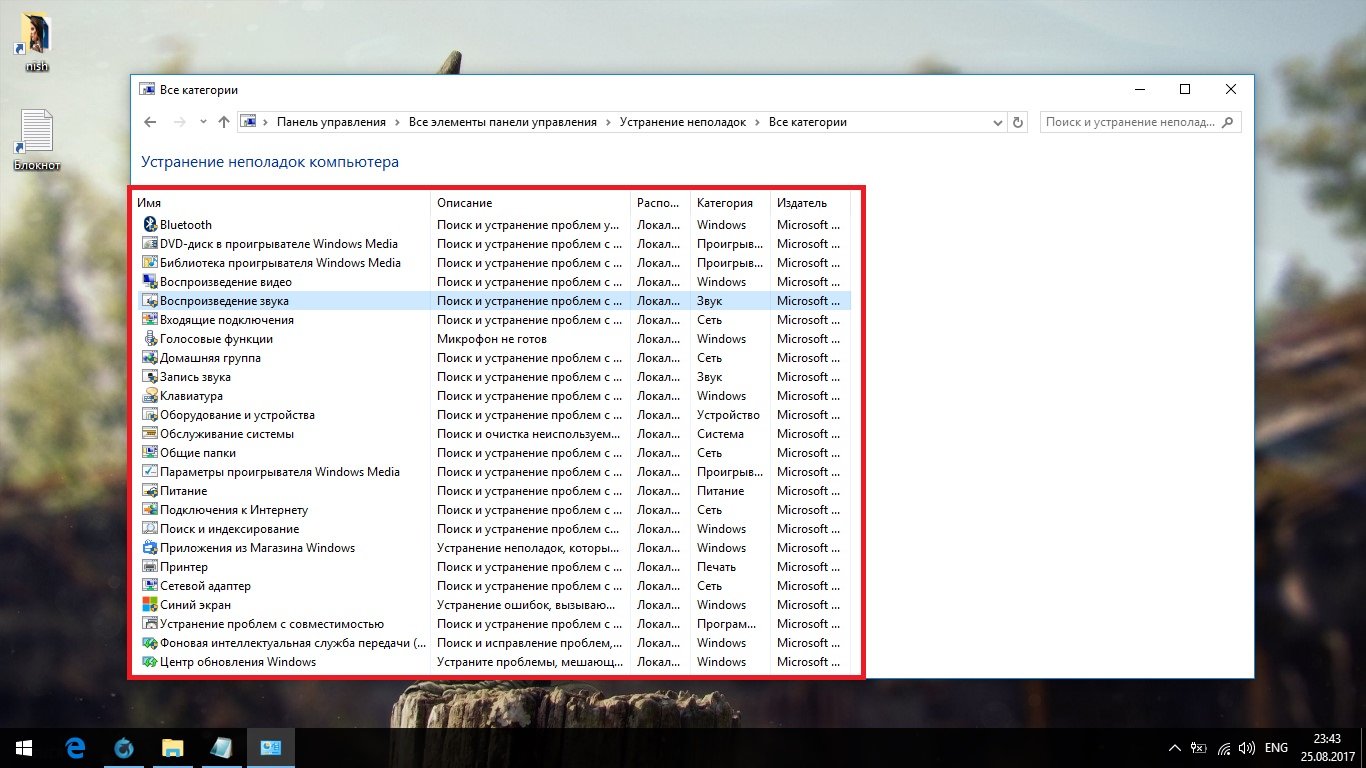This screenshot has width=1366, height=768.
Task: Click the search magnifier icon
Action: click(x=1229, y=122)
